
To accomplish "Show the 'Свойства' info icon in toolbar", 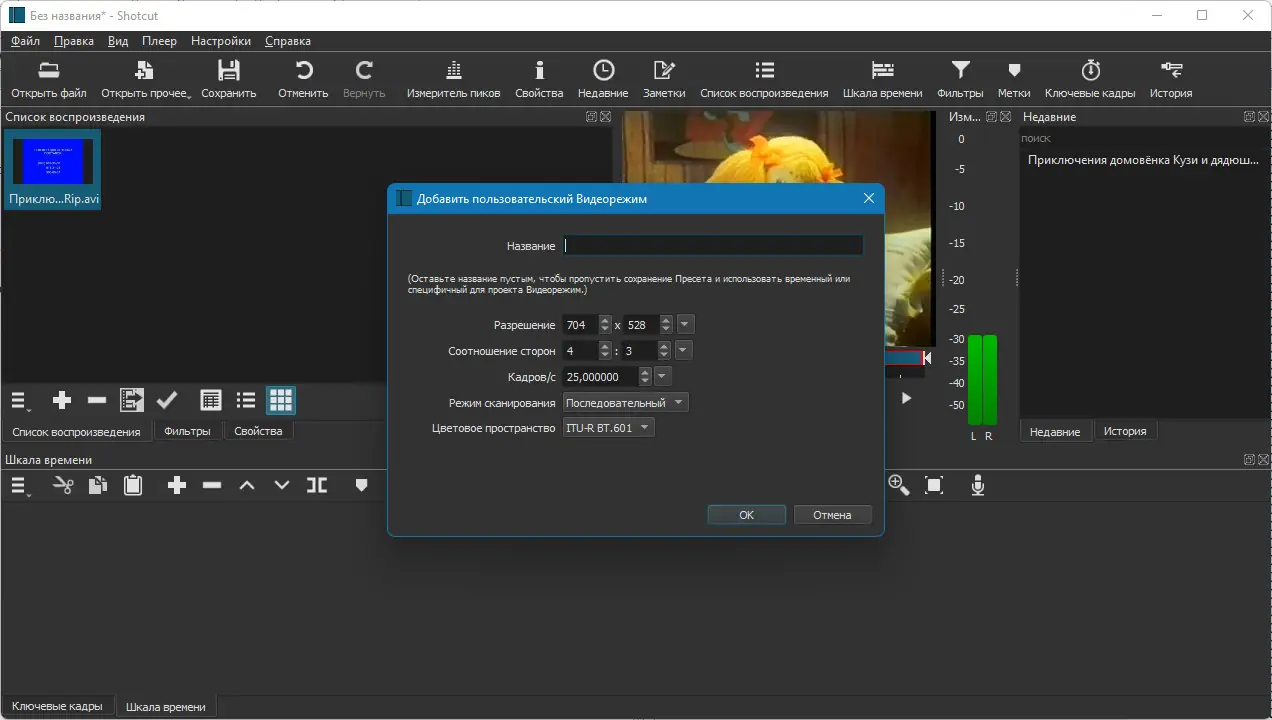I will (x=539, y=70).
